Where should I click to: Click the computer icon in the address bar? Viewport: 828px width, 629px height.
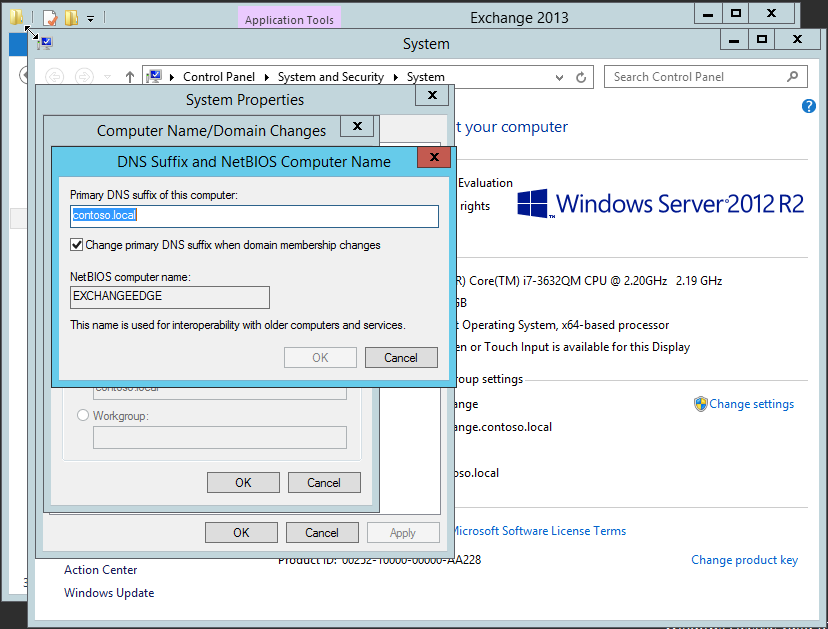pyautogui.click(x=154, y=77)
